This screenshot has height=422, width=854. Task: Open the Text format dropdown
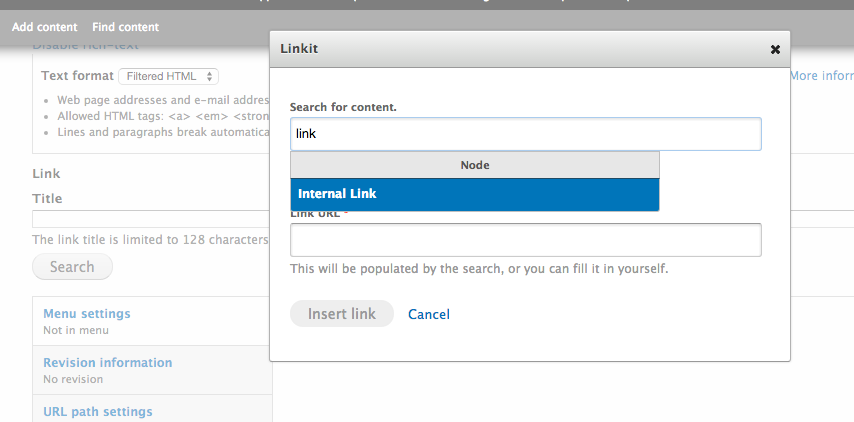click(168, 76)
